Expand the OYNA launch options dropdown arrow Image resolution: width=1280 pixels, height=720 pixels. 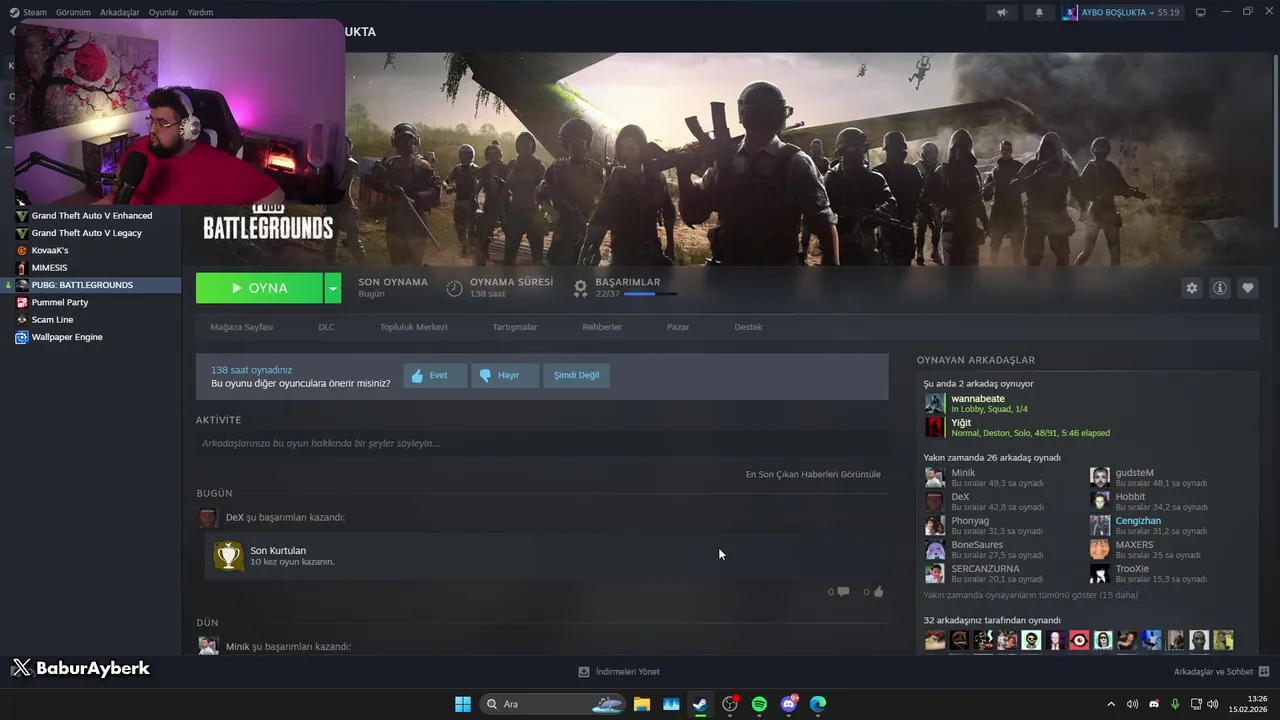(332, 288)
